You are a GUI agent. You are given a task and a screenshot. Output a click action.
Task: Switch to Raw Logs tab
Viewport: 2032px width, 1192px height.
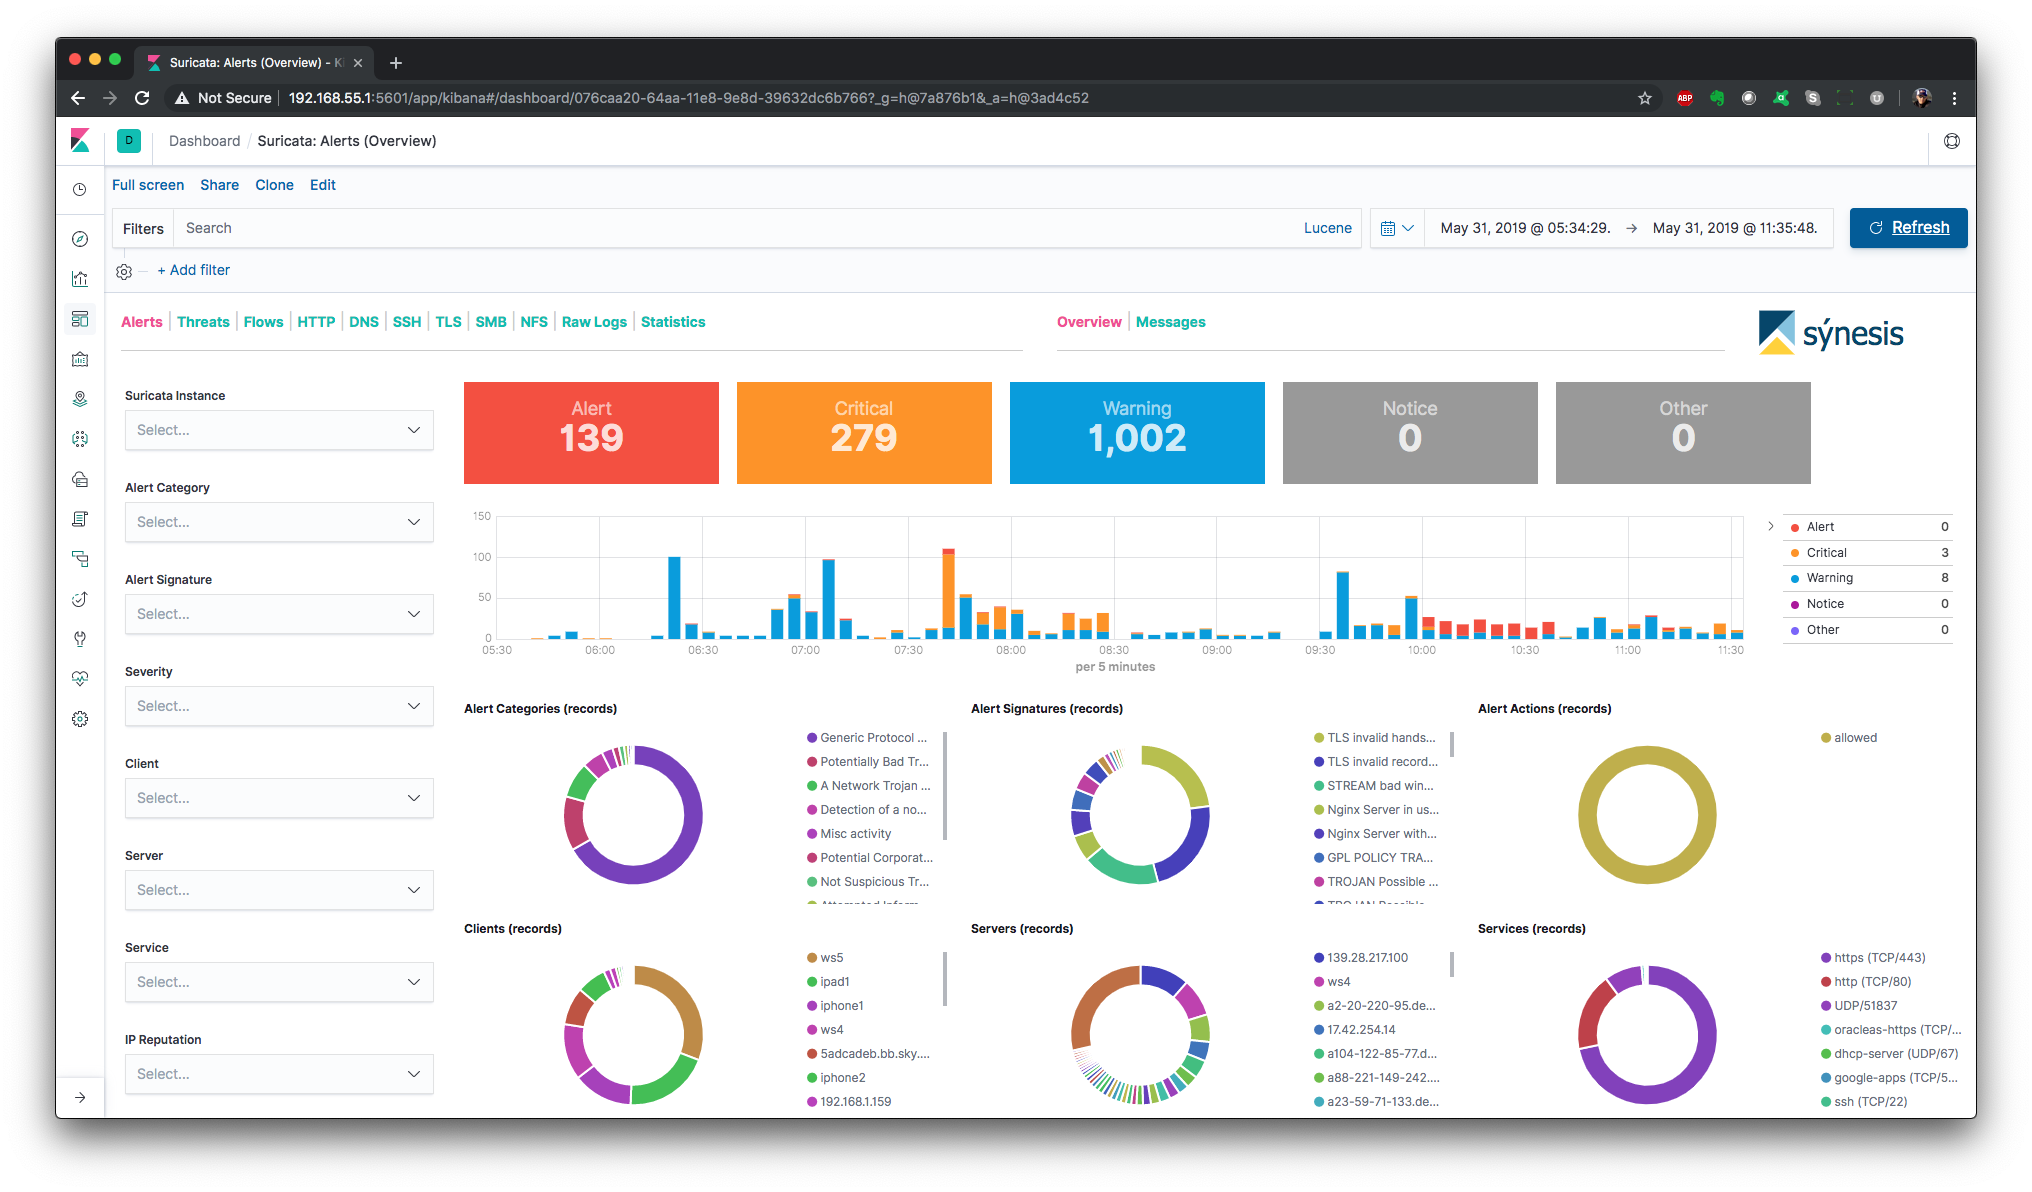point(594,322)
